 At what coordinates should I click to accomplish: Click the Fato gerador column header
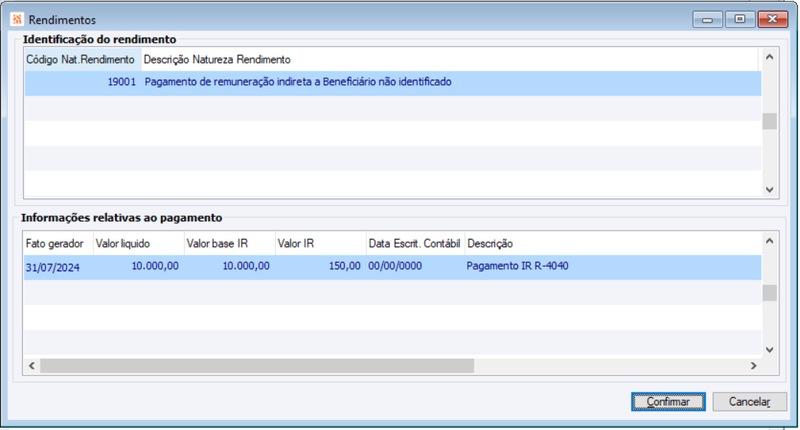58,244
